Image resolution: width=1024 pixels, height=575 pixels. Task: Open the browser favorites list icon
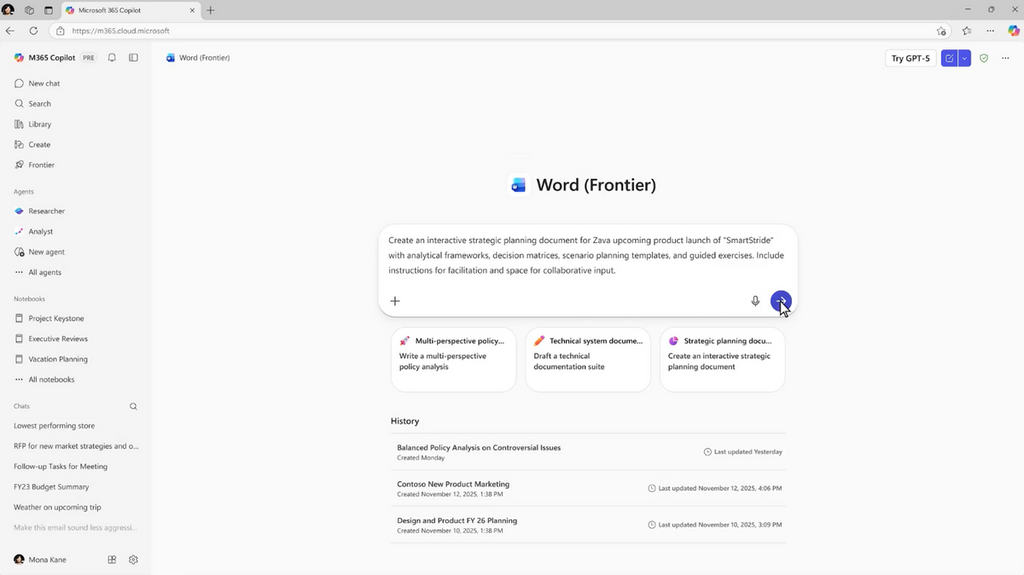967,31
